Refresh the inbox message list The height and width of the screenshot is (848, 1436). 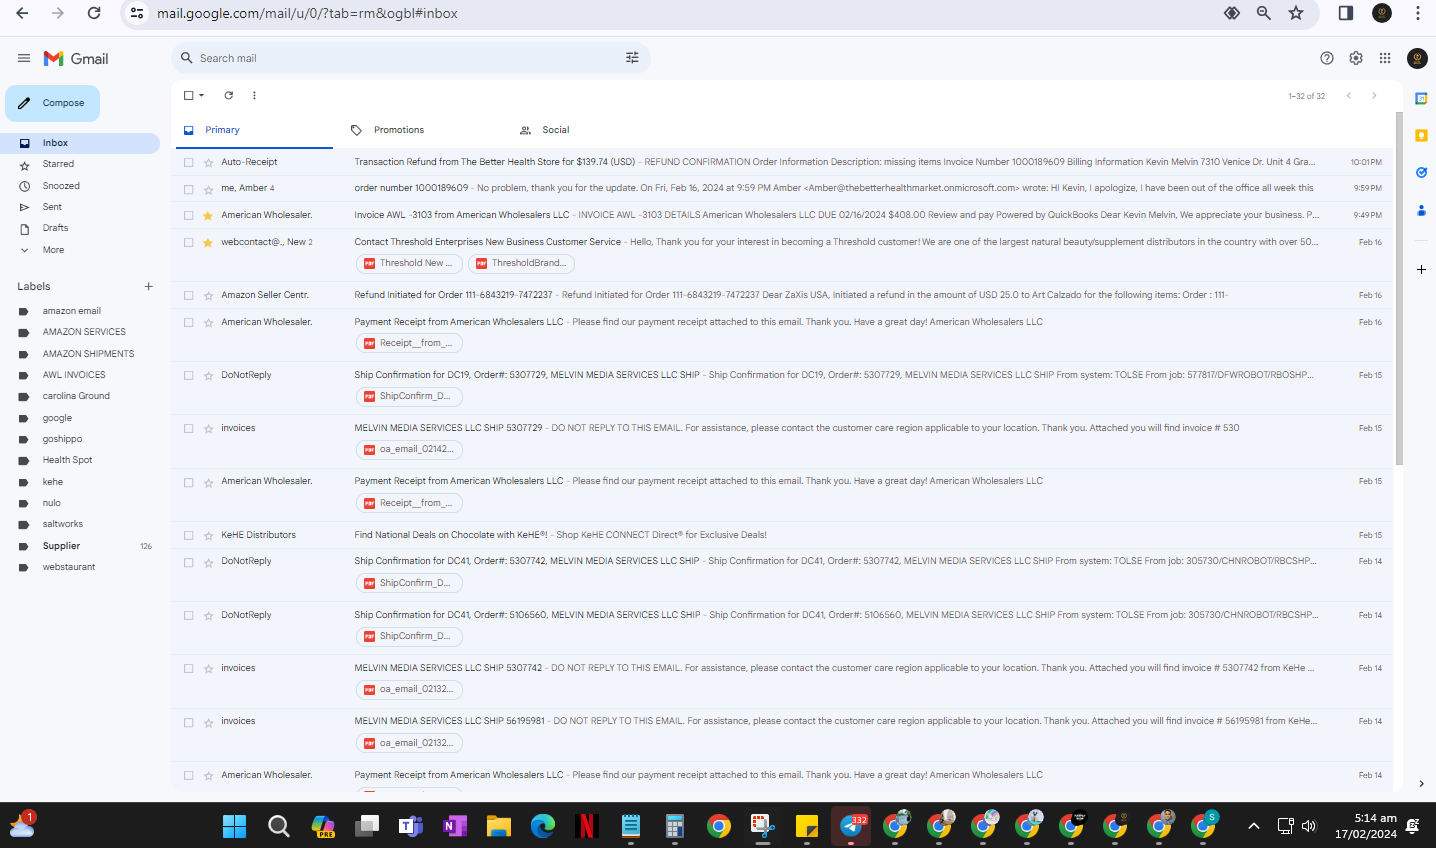point(229,95)
